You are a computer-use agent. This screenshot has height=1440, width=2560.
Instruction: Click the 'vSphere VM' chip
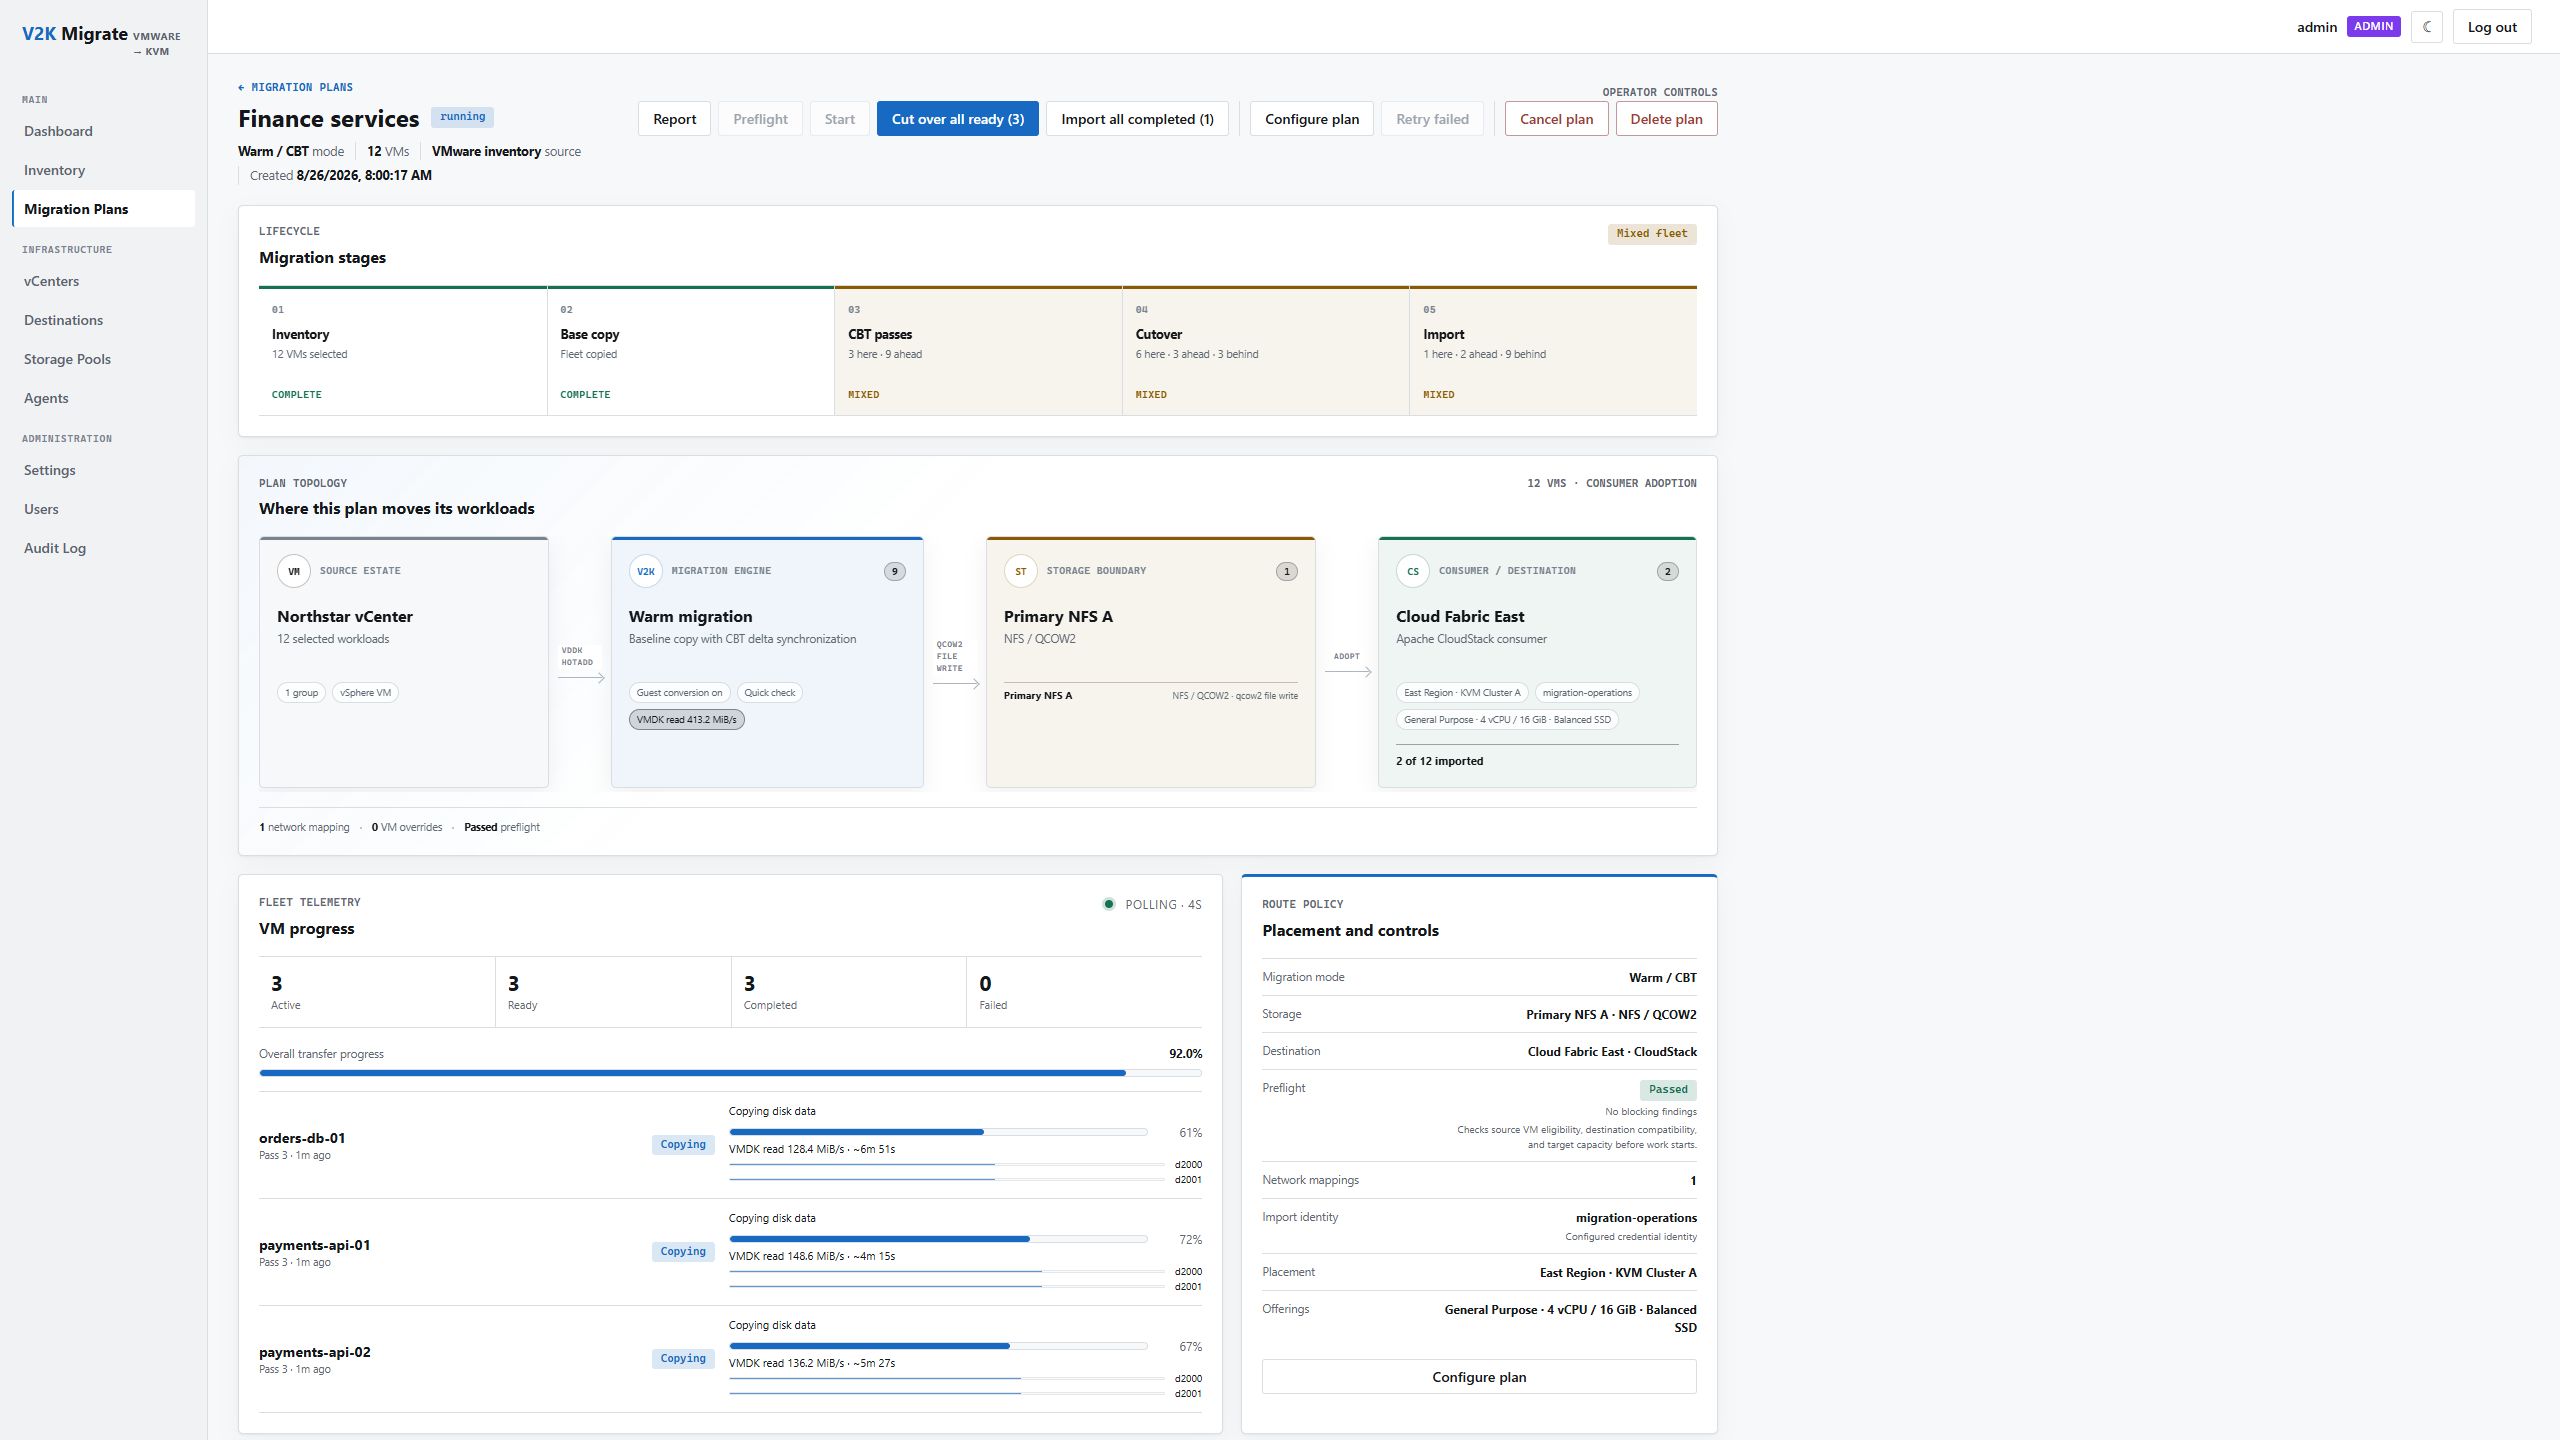point(365,693)
